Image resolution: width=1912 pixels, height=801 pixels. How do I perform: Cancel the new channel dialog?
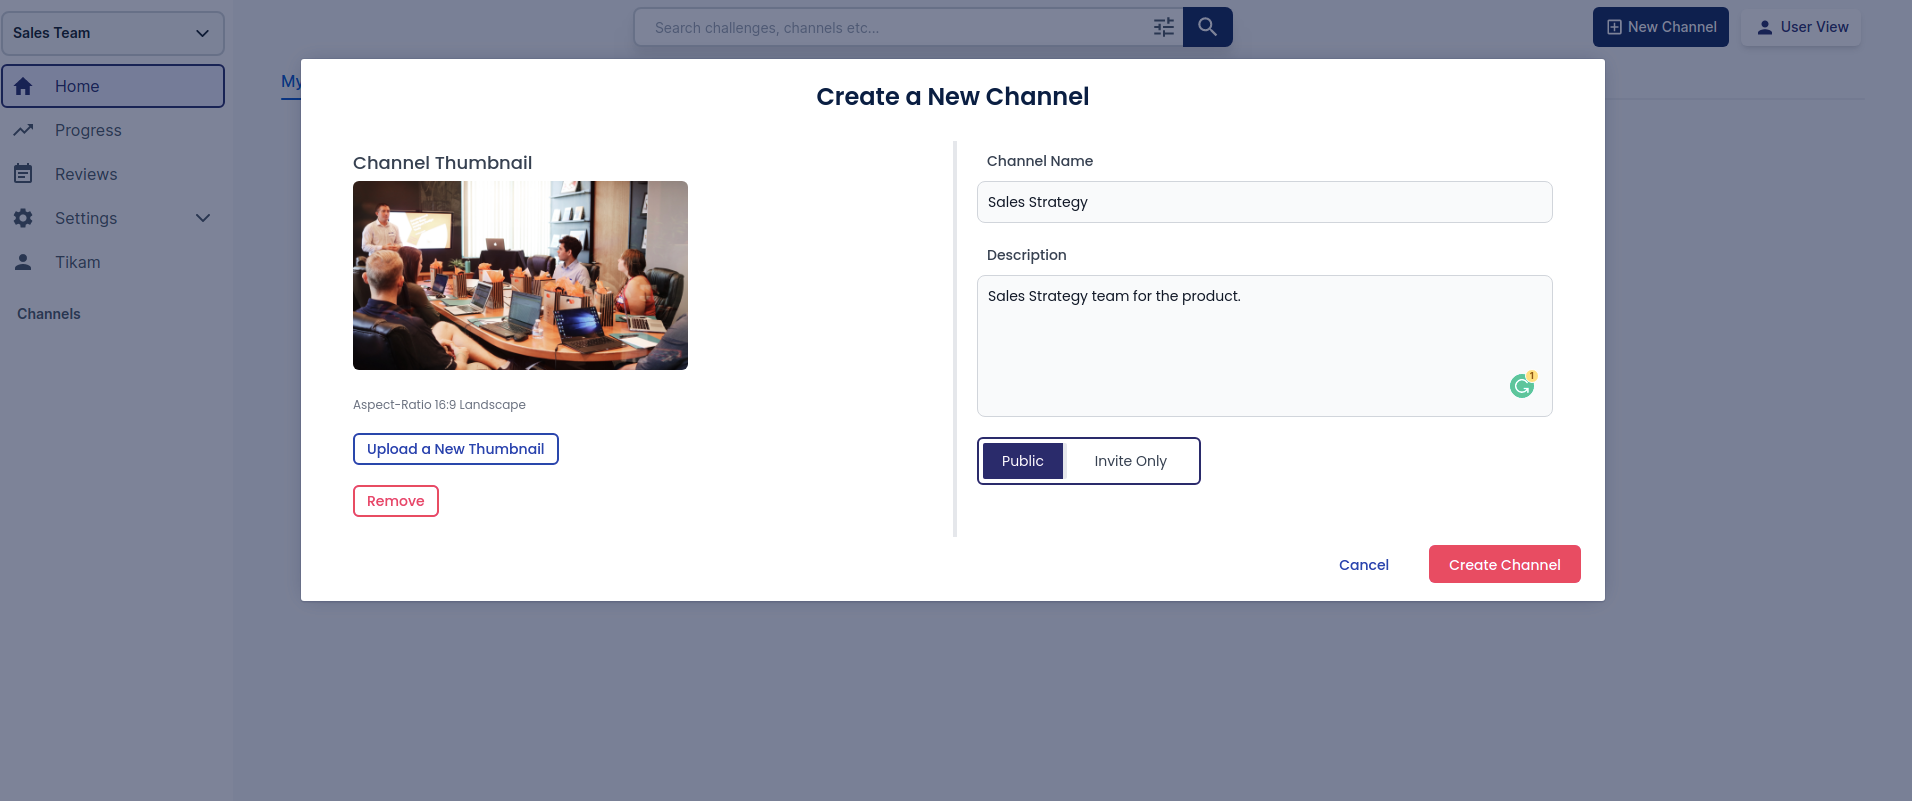pyautogui.click(x=1364, y=565)
